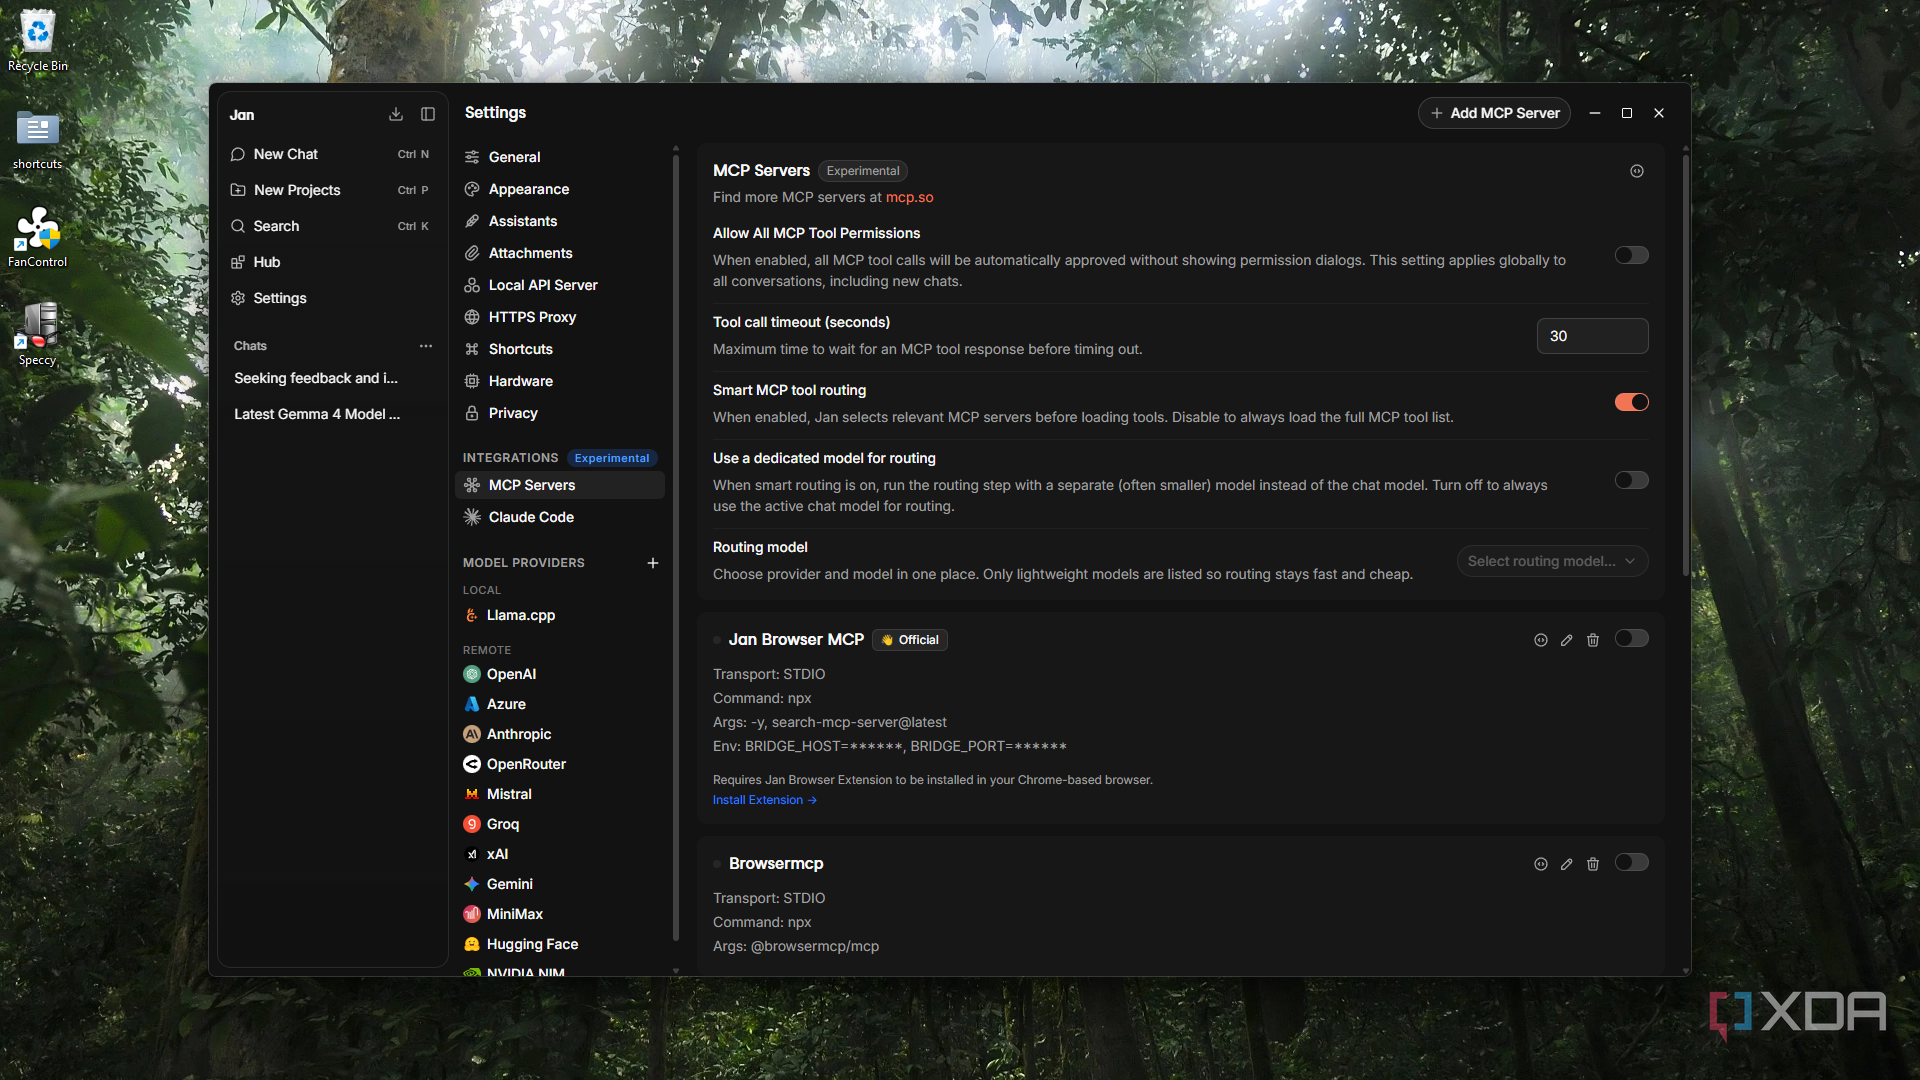
Task: Click the icon at the MCP Servers header's right
Action: 1637,171
